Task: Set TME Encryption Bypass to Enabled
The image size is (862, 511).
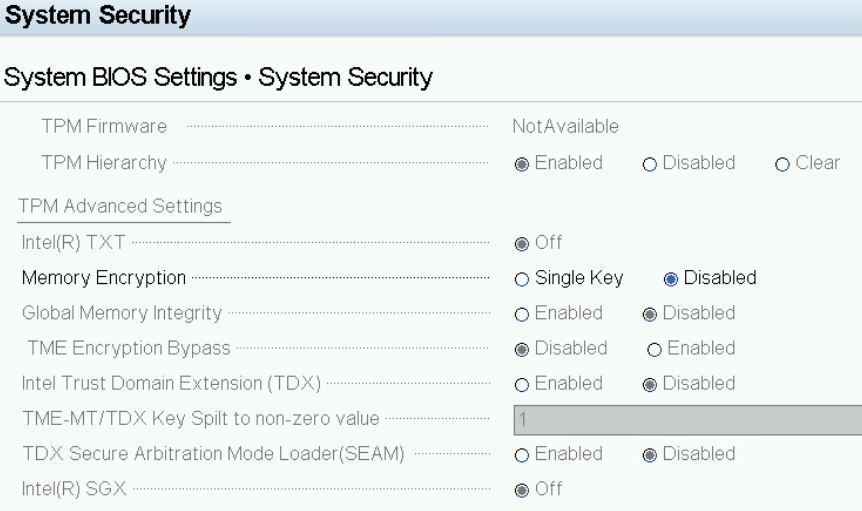Action: coord(655,349)
